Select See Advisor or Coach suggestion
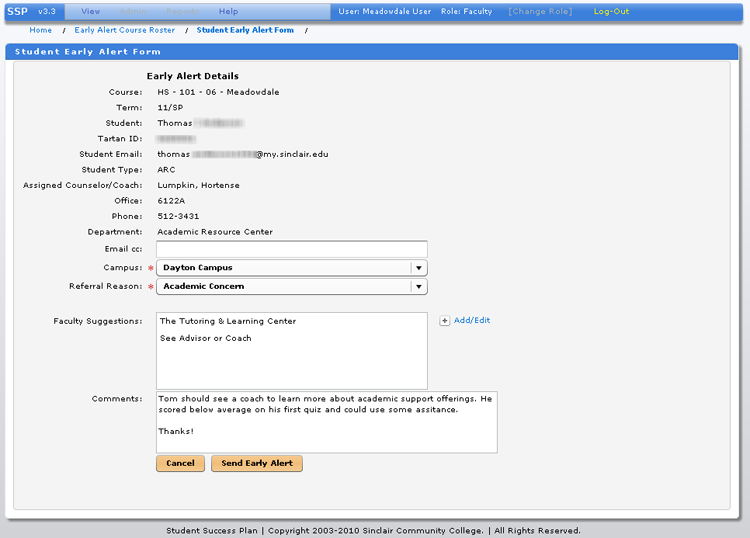The height and width of the screenshot is (538, 750). tap(205, 338)
